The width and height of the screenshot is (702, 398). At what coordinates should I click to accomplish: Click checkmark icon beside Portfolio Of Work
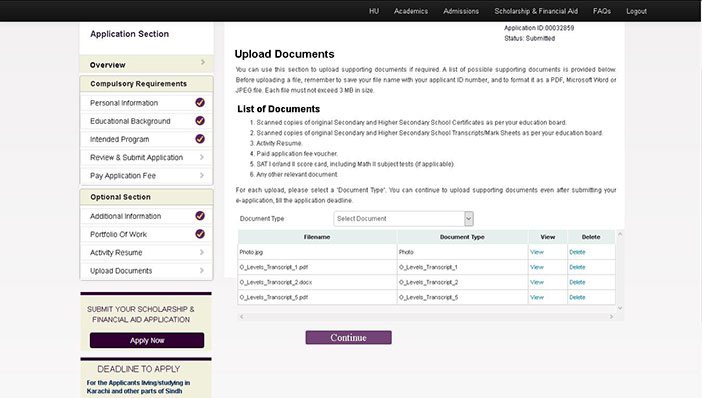click(200, 234)
